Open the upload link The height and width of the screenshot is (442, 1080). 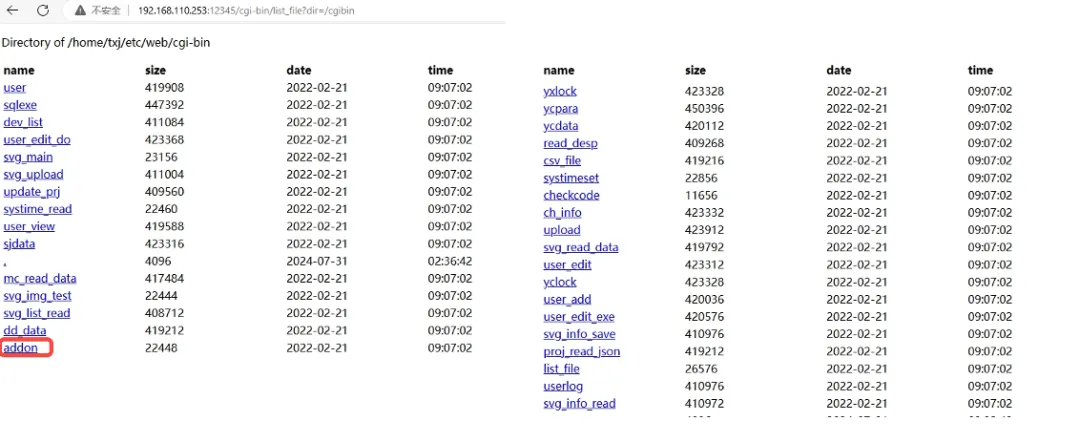pyautogui.click(x=561, y=230)
